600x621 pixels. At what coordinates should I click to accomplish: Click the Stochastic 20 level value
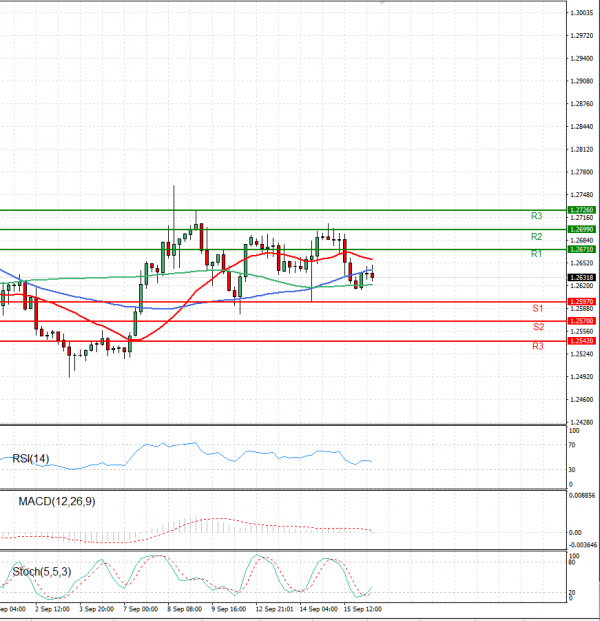(572, 592)
